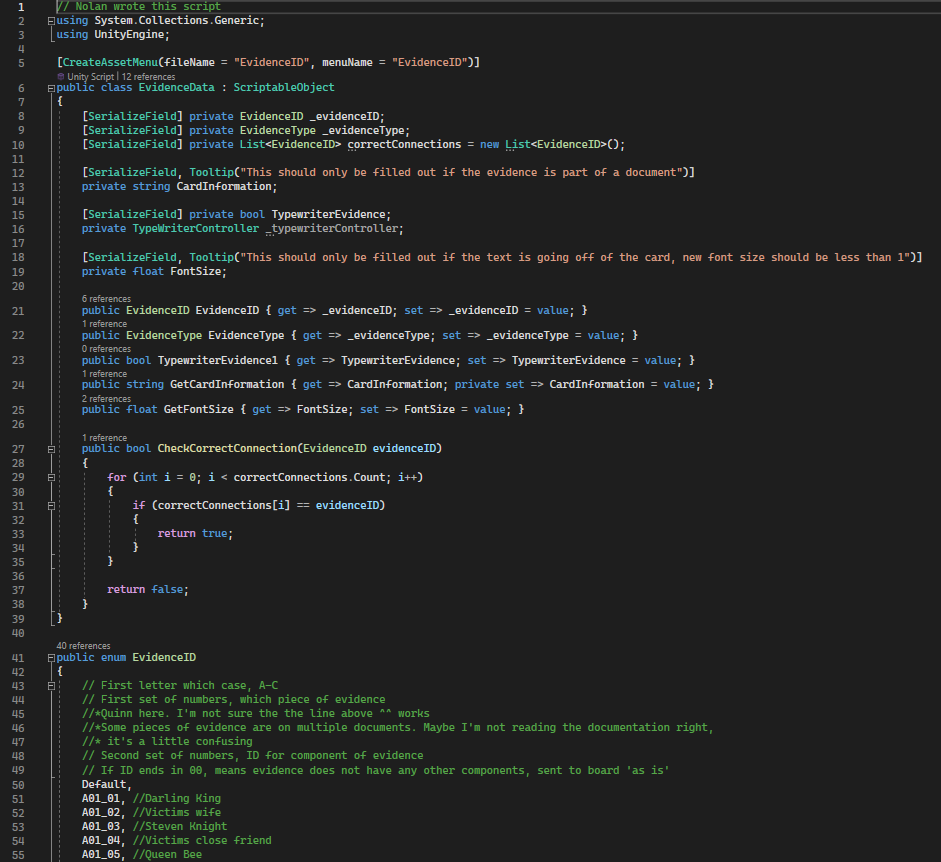Viewport: 941px width, 862px height.
Task: Click the EvidenceData class name
Action: pos(176,88)
